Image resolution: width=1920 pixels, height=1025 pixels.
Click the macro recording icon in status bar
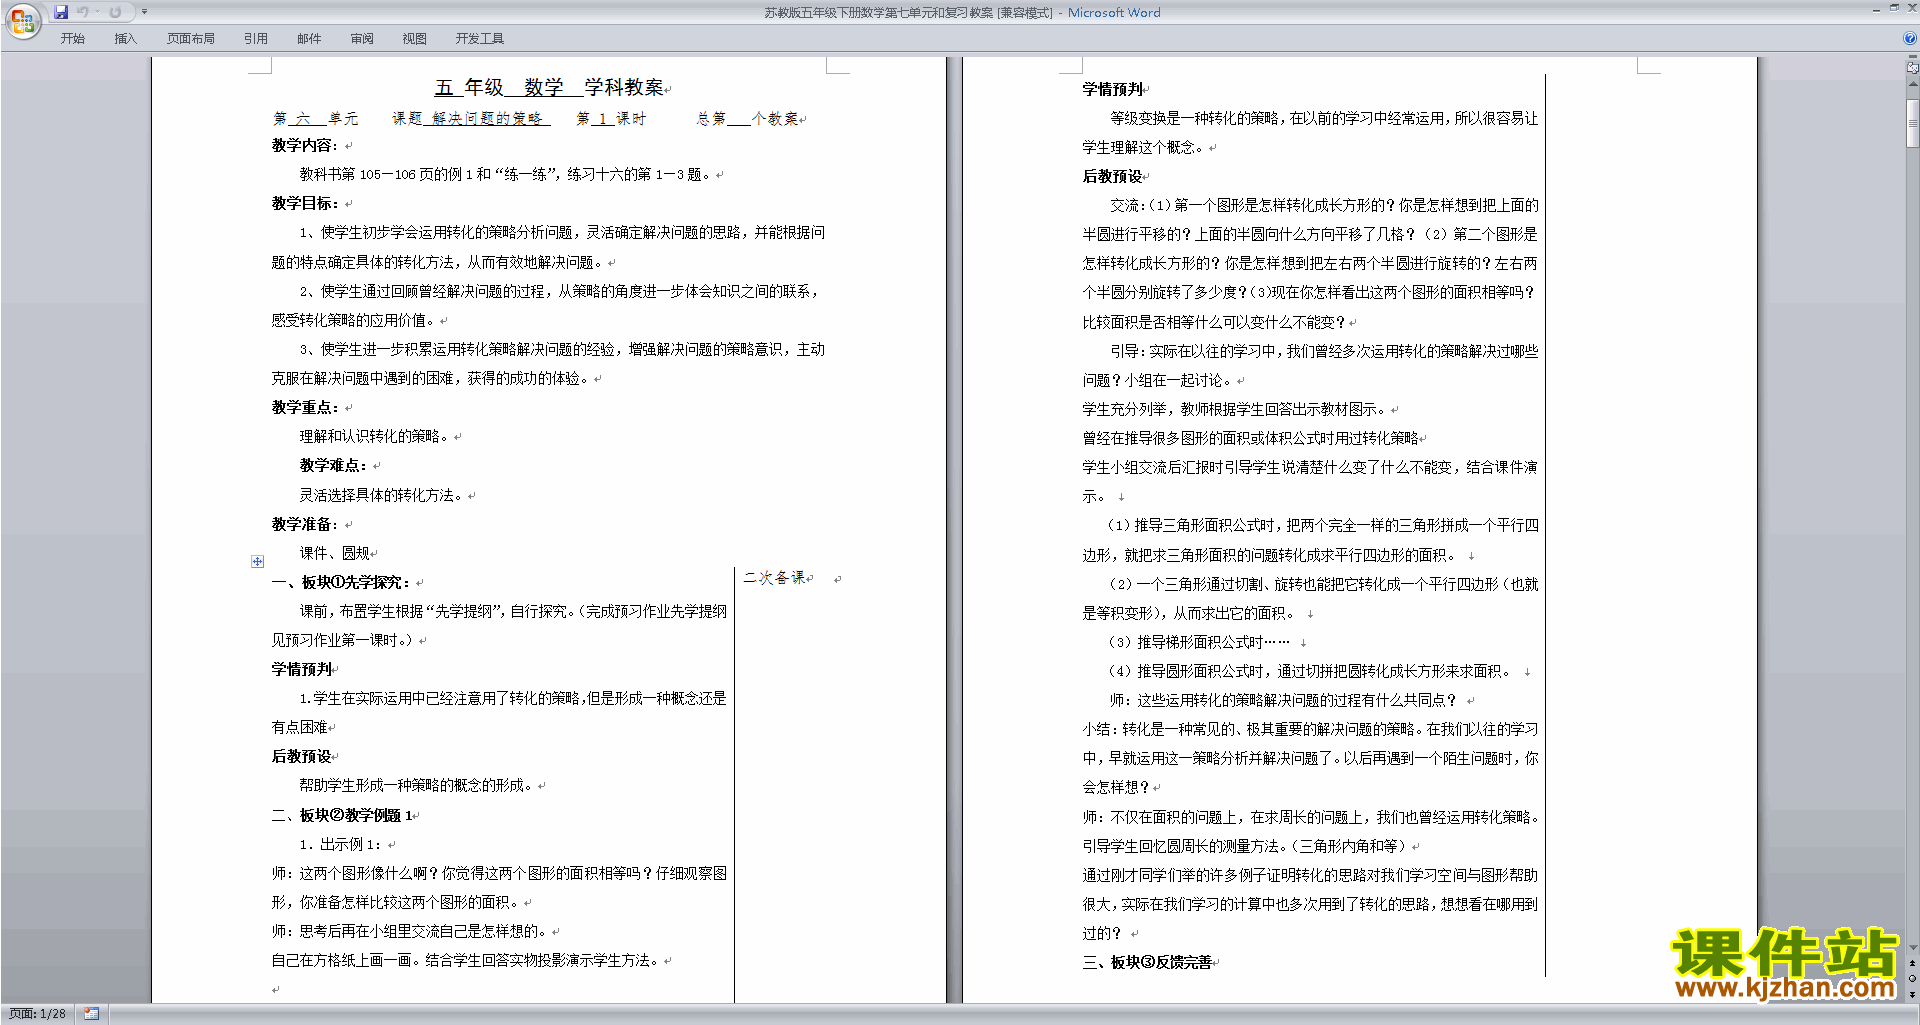tap(91, 1014)
